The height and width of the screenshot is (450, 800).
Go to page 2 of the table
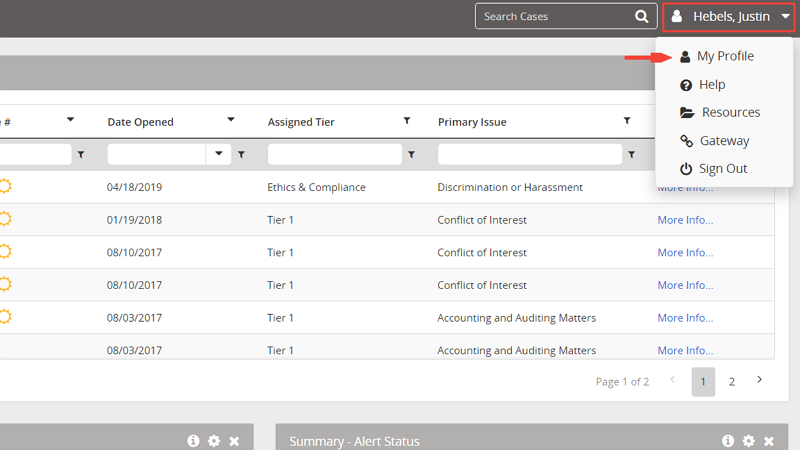(732, 382)
